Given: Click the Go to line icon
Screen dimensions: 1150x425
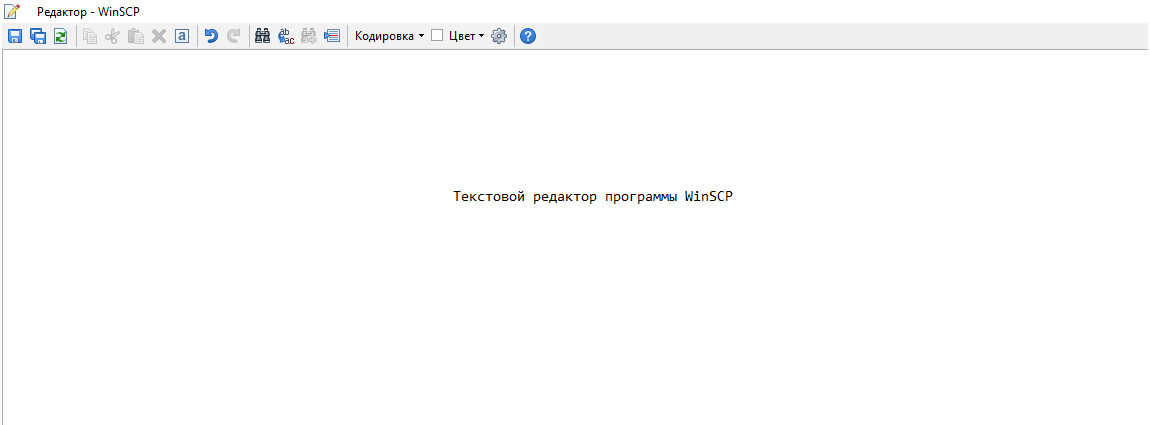Looking at the screenshot, I should coord(332,36).
